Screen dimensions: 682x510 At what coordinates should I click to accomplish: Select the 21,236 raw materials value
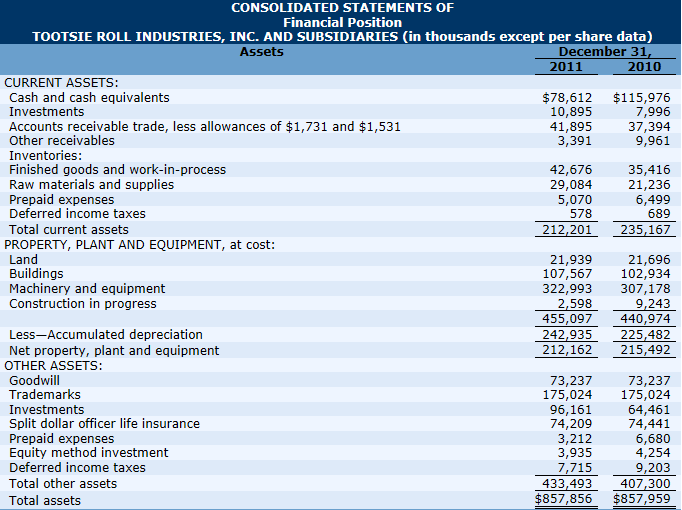[649, 185]
